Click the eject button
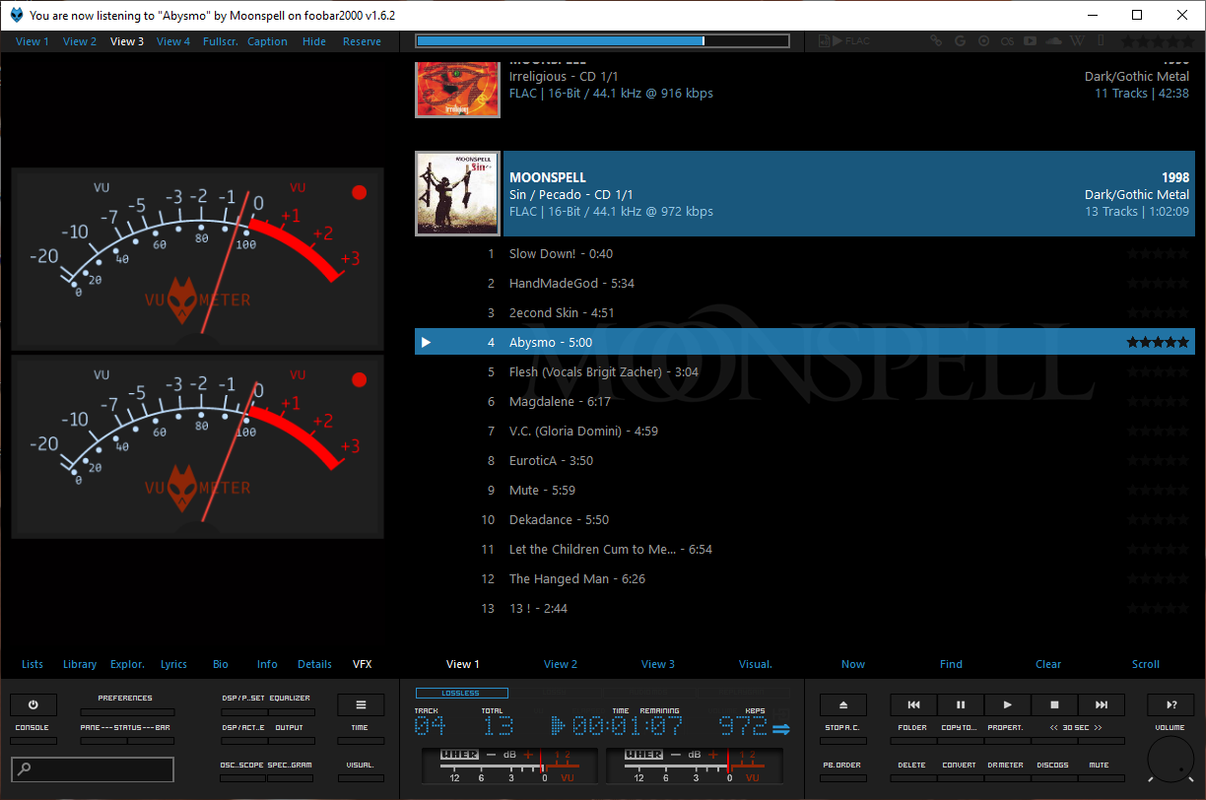Viewport: 1206px width, 800px height. point(843,705)
